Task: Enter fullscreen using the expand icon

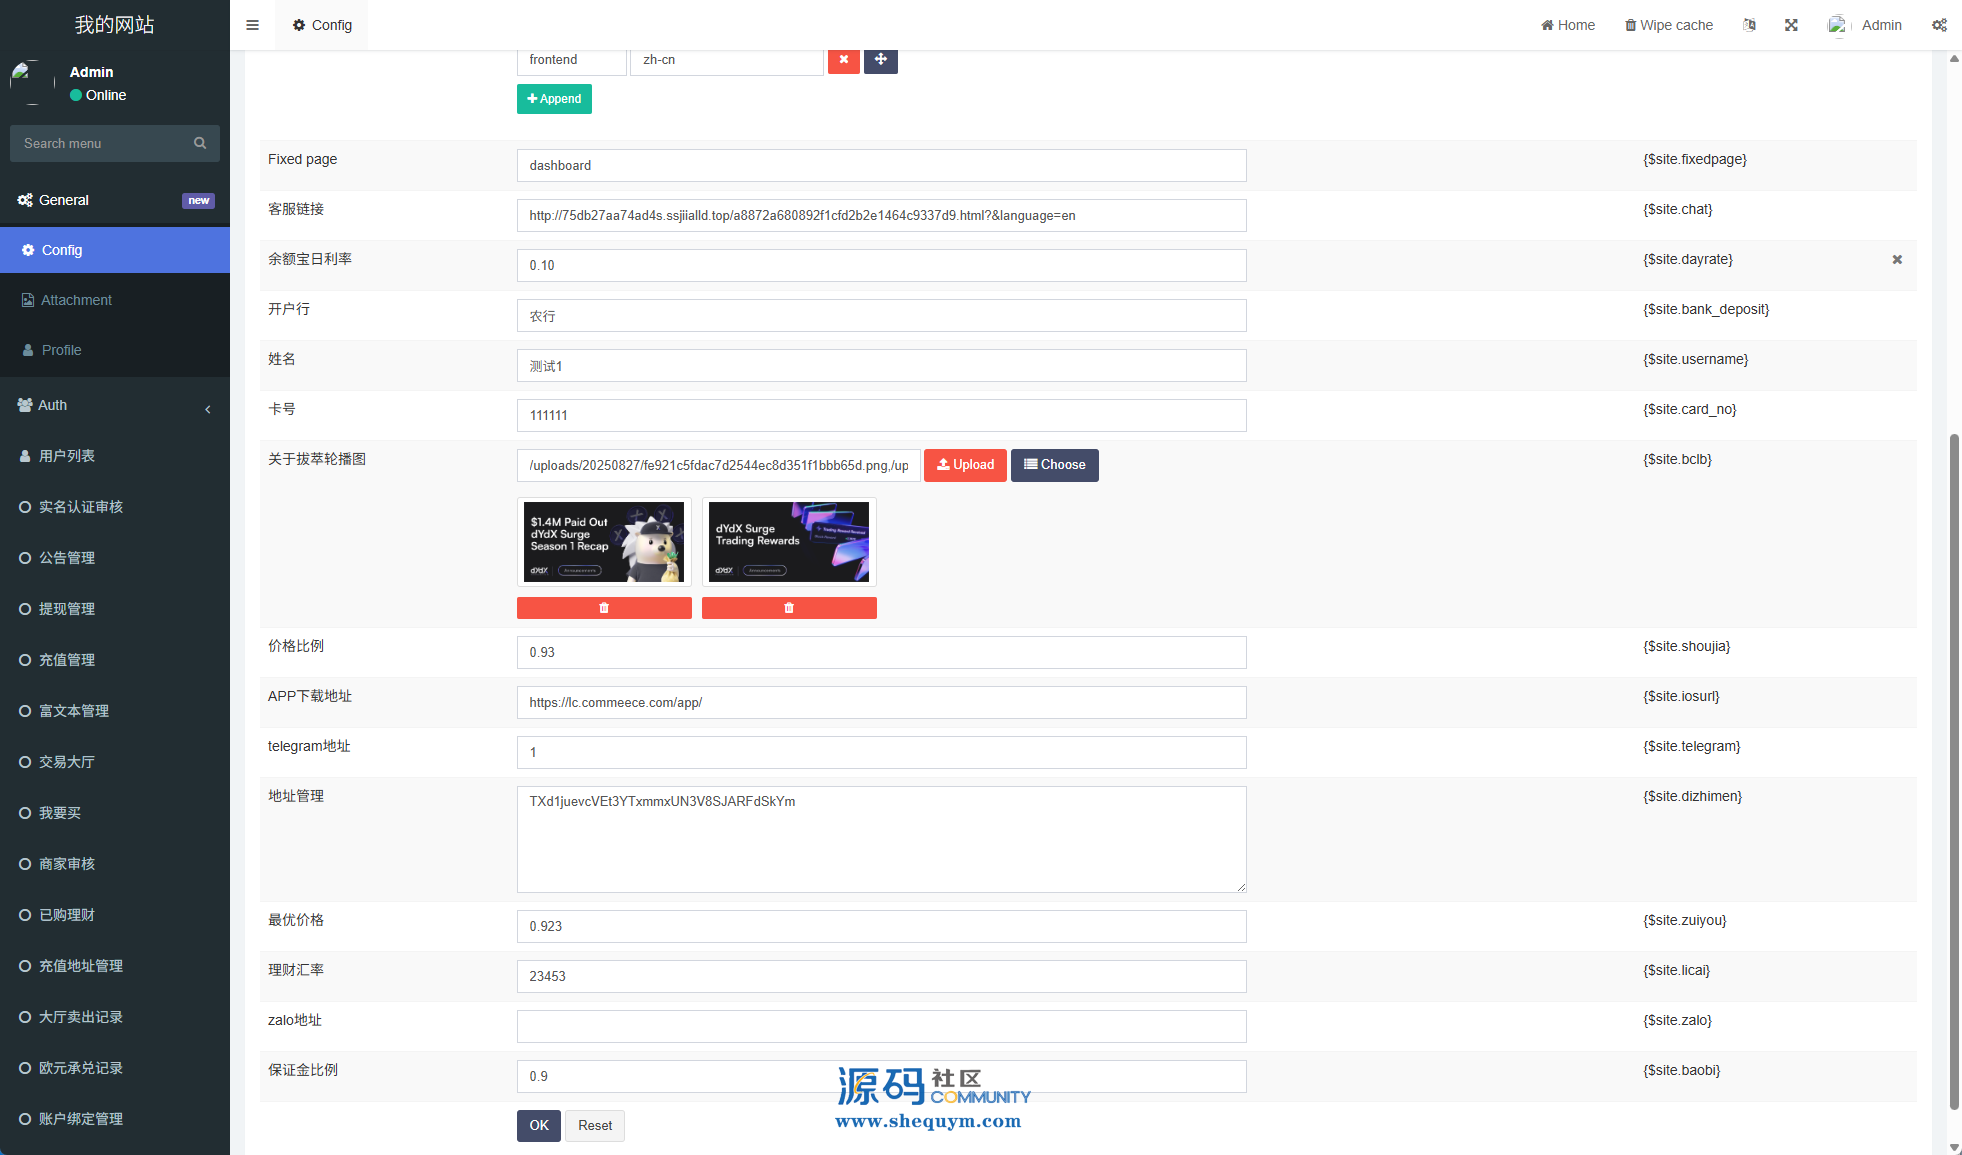Action: click(x=1791, y=25)
